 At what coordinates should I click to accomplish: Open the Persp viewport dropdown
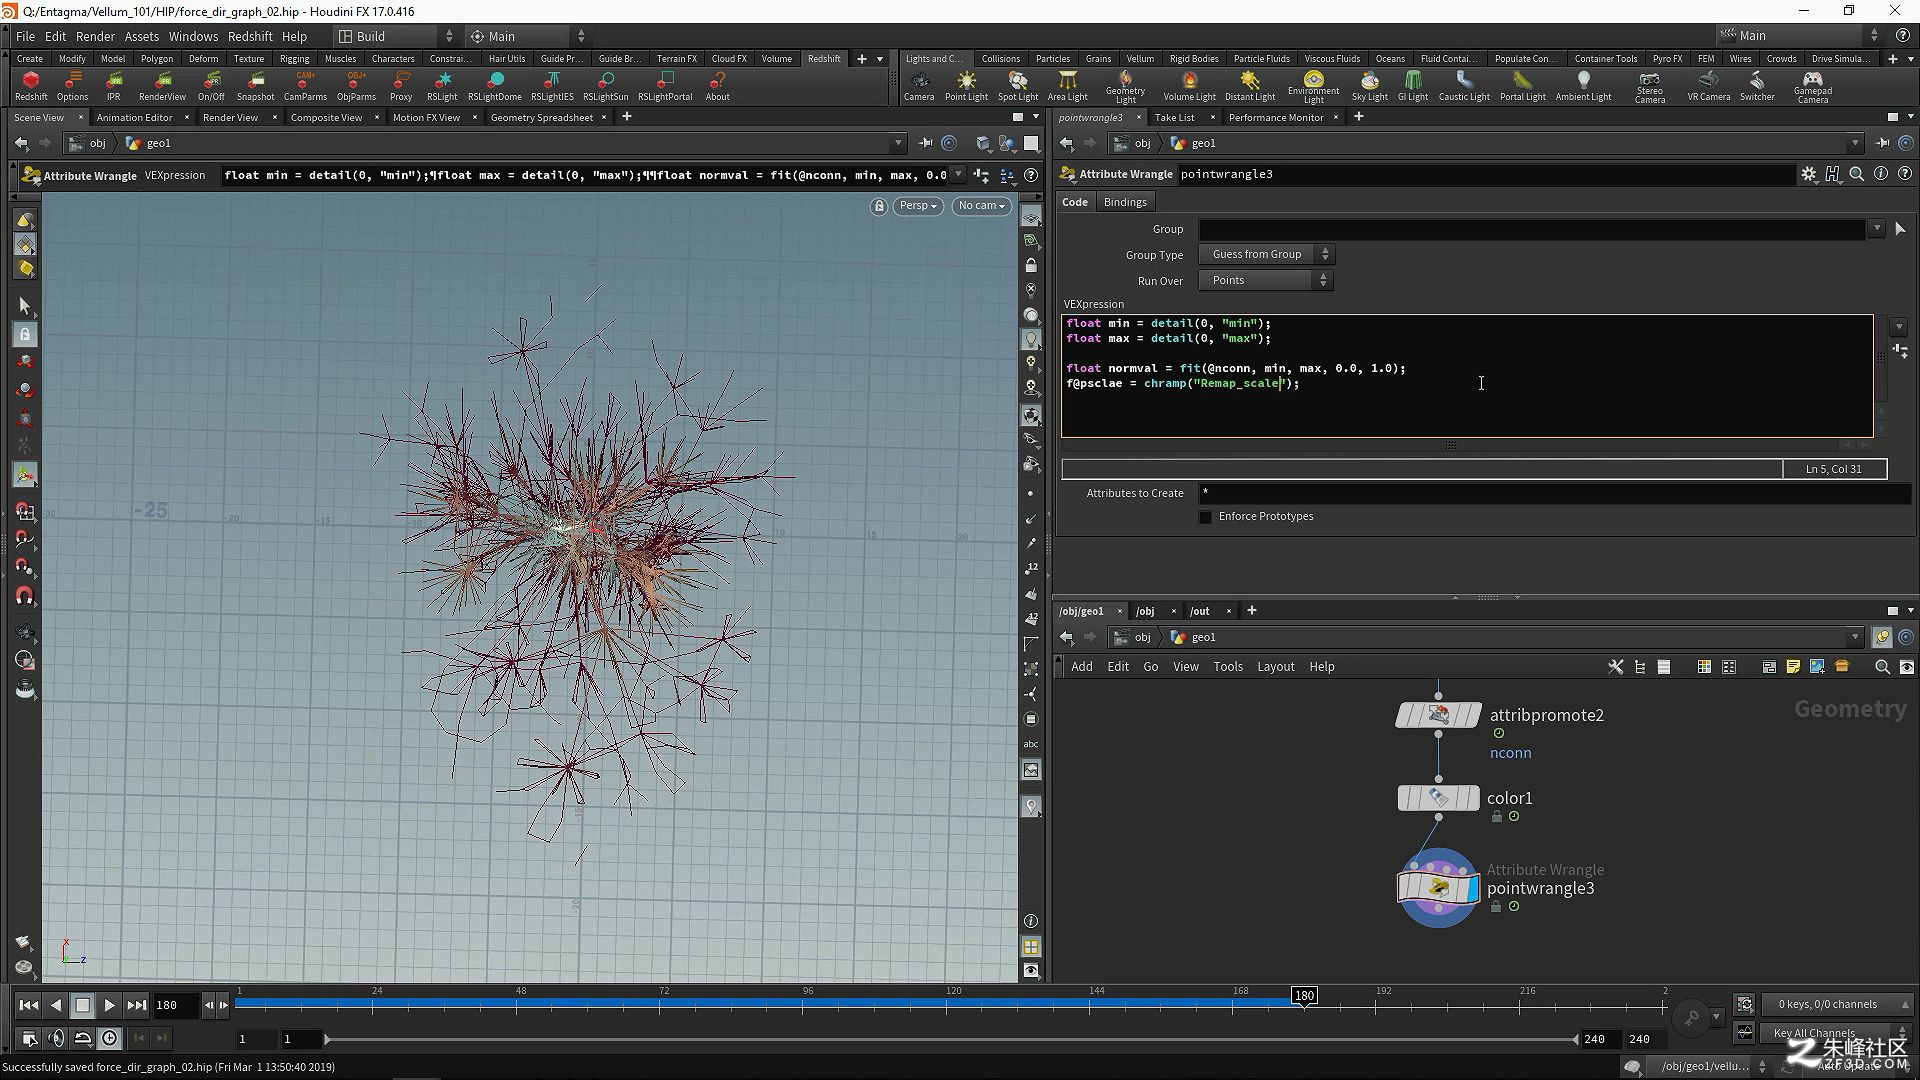[917, 206]
